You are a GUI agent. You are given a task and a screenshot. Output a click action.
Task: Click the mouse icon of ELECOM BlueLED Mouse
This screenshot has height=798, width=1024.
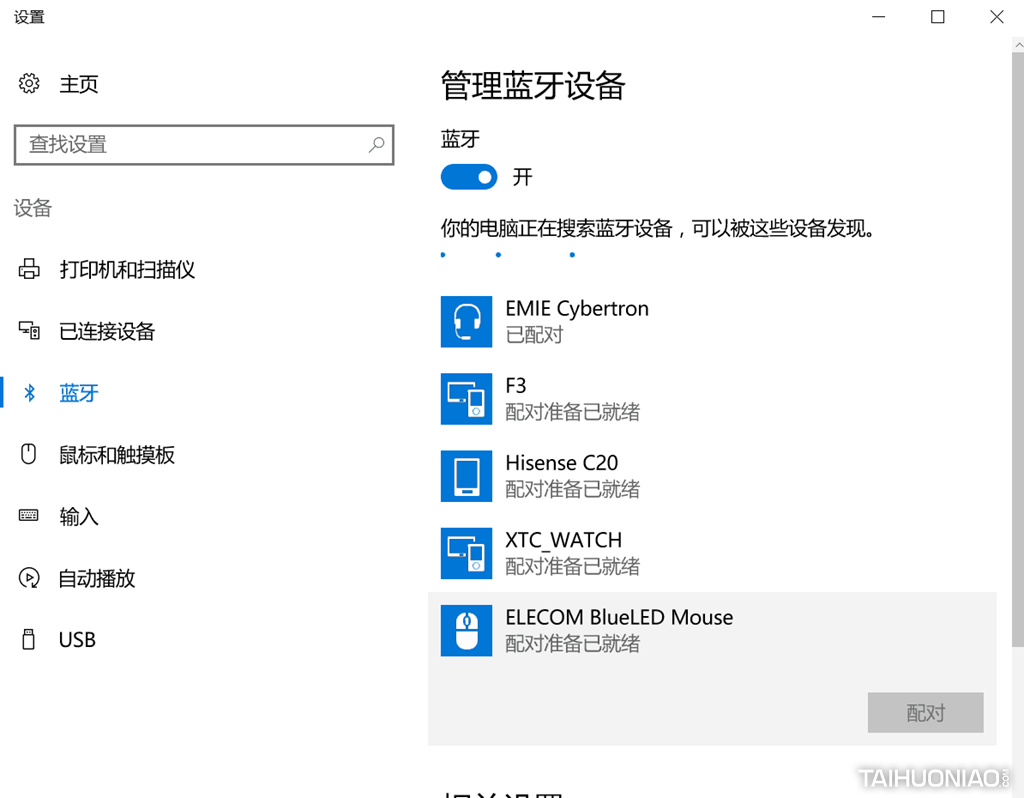click(x=466, y=630)
